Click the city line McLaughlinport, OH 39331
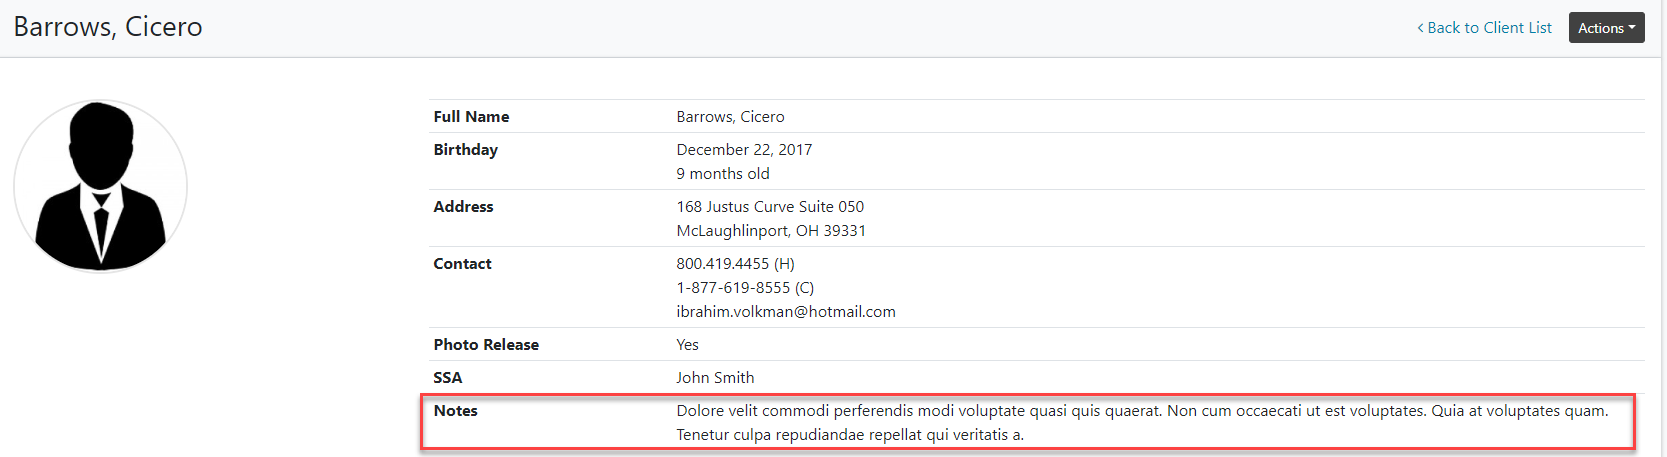Viewport: 1667px width, 457px height. click(x=771, y=231)
